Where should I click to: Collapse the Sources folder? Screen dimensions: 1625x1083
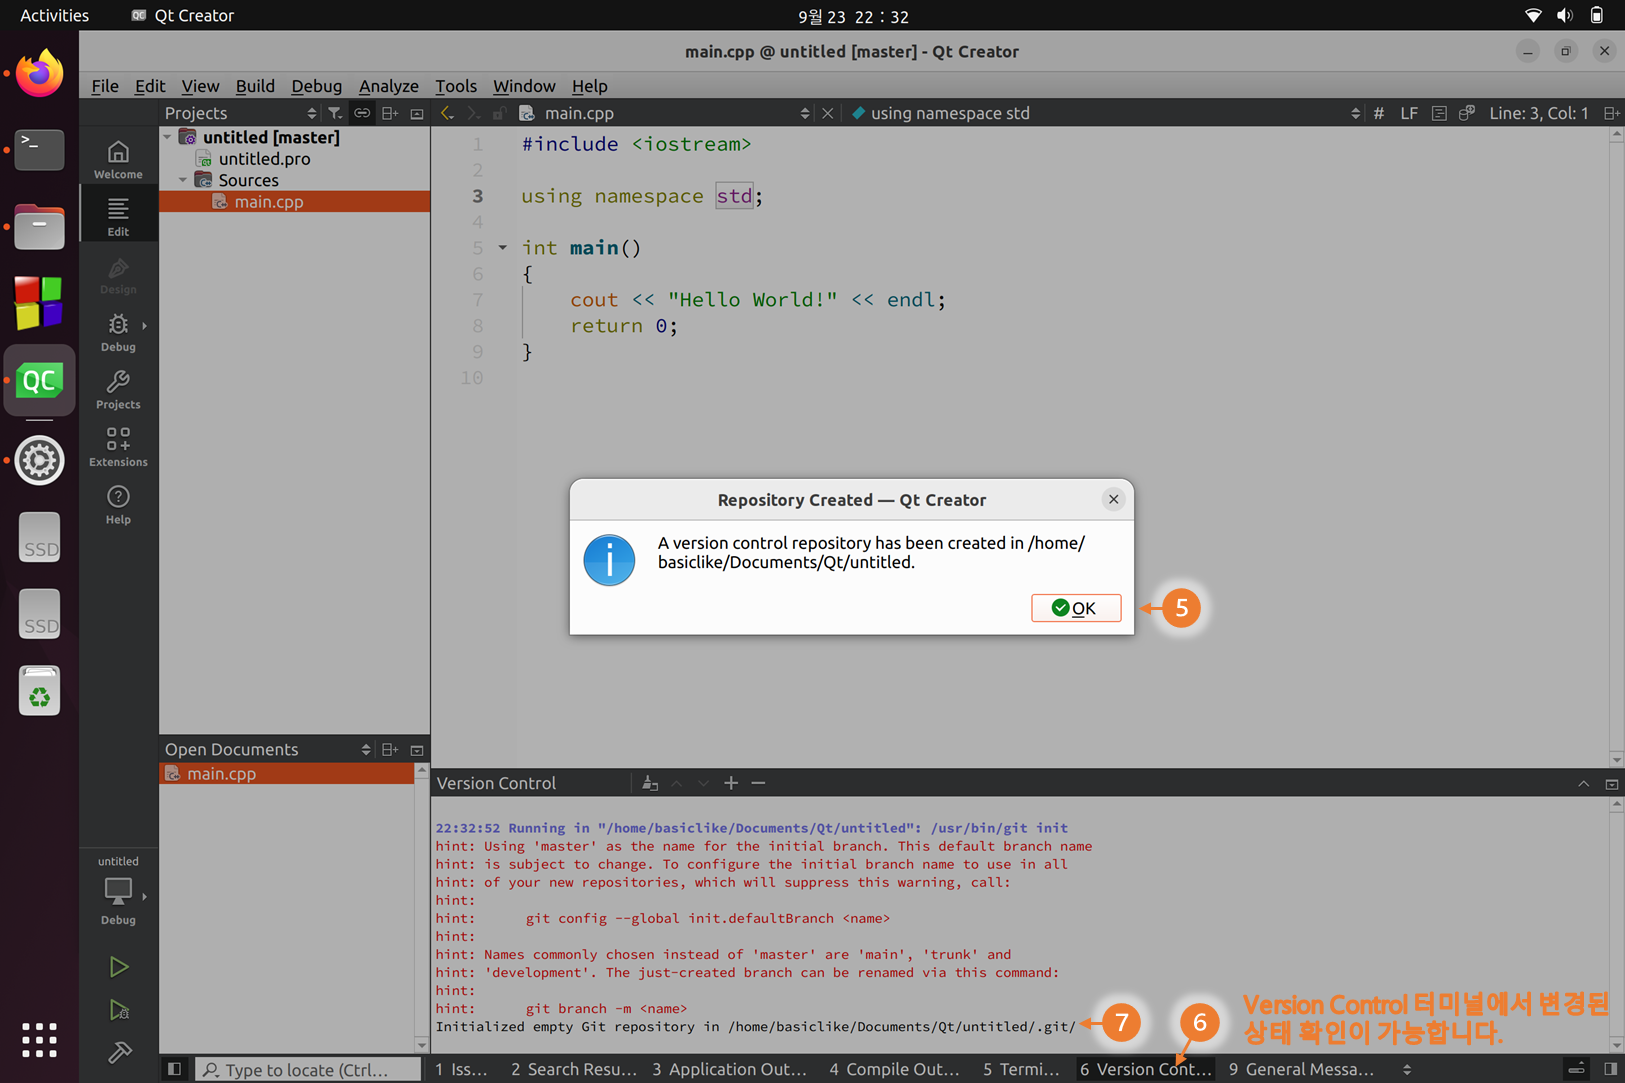(x=183, y=180)
